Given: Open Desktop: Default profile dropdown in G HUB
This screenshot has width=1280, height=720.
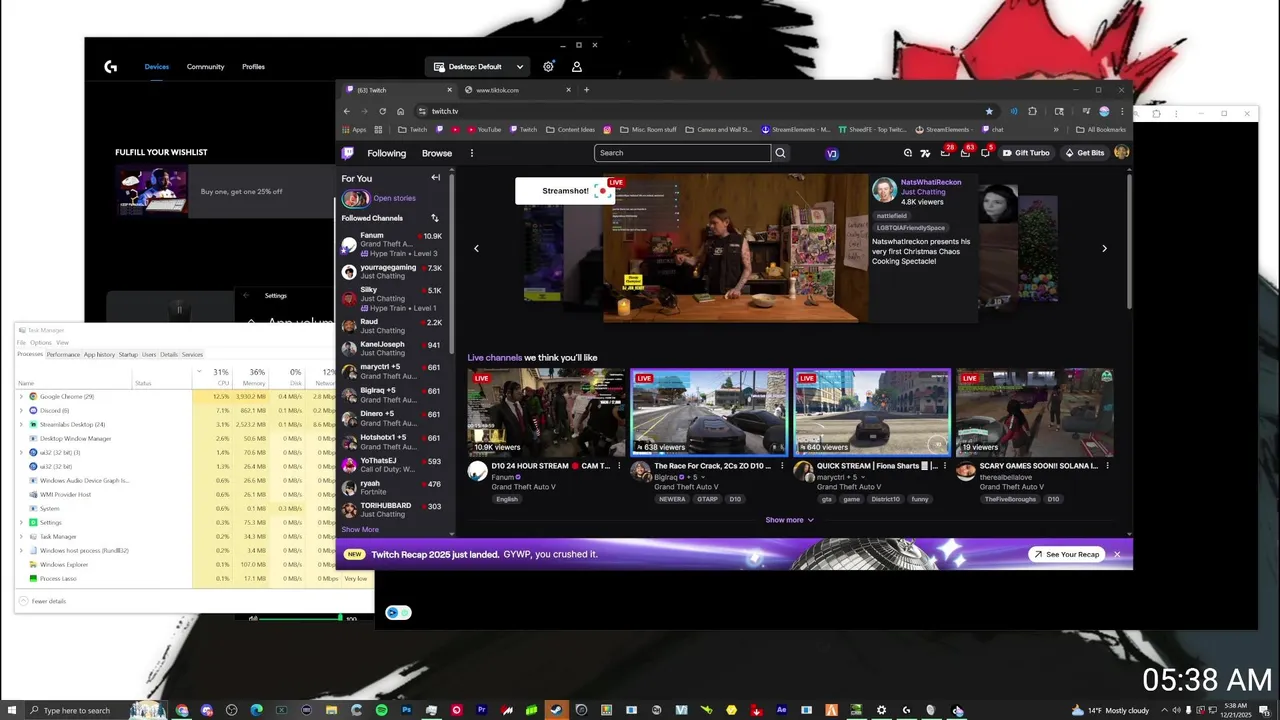Looking at the screenshot, I should coord(479,67).
